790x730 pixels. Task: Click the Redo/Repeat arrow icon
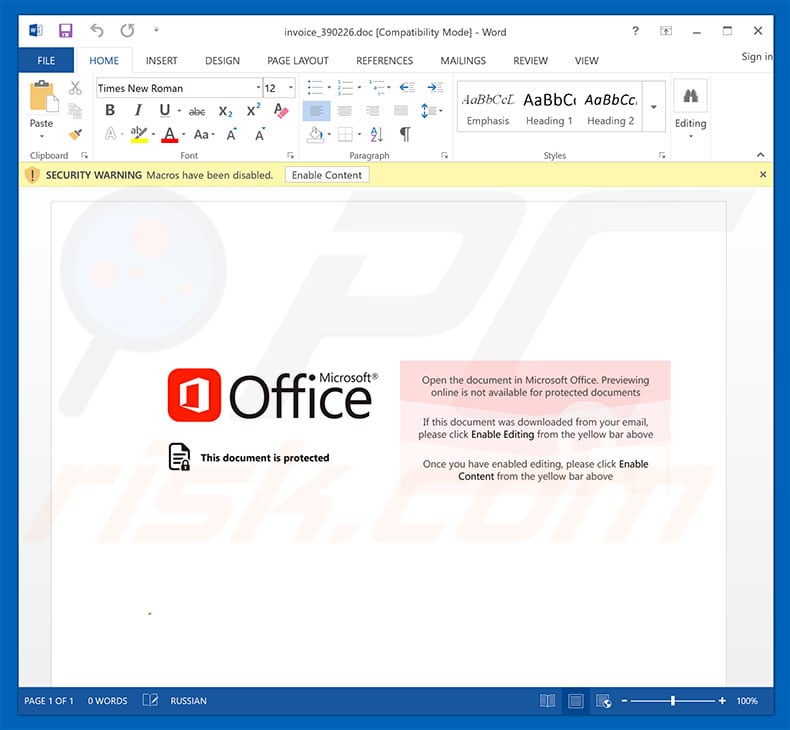[x=127, y=31]
